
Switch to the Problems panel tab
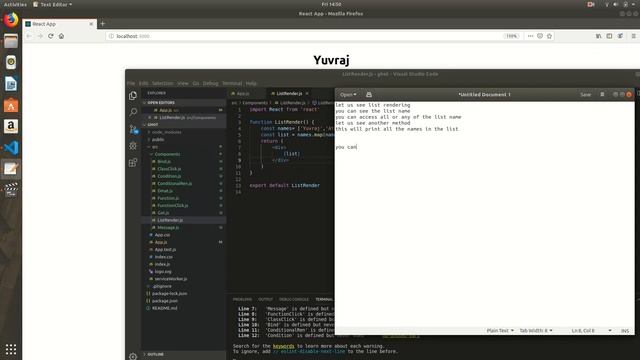[242, 300]
